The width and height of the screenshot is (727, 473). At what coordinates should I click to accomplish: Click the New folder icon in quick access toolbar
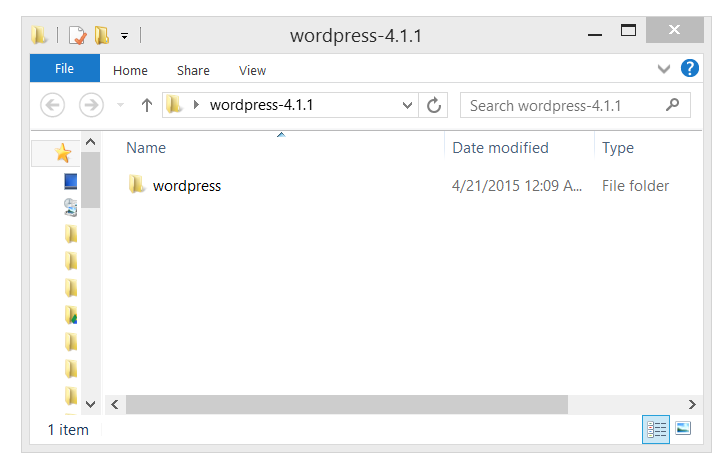click(x=102, y=35)
